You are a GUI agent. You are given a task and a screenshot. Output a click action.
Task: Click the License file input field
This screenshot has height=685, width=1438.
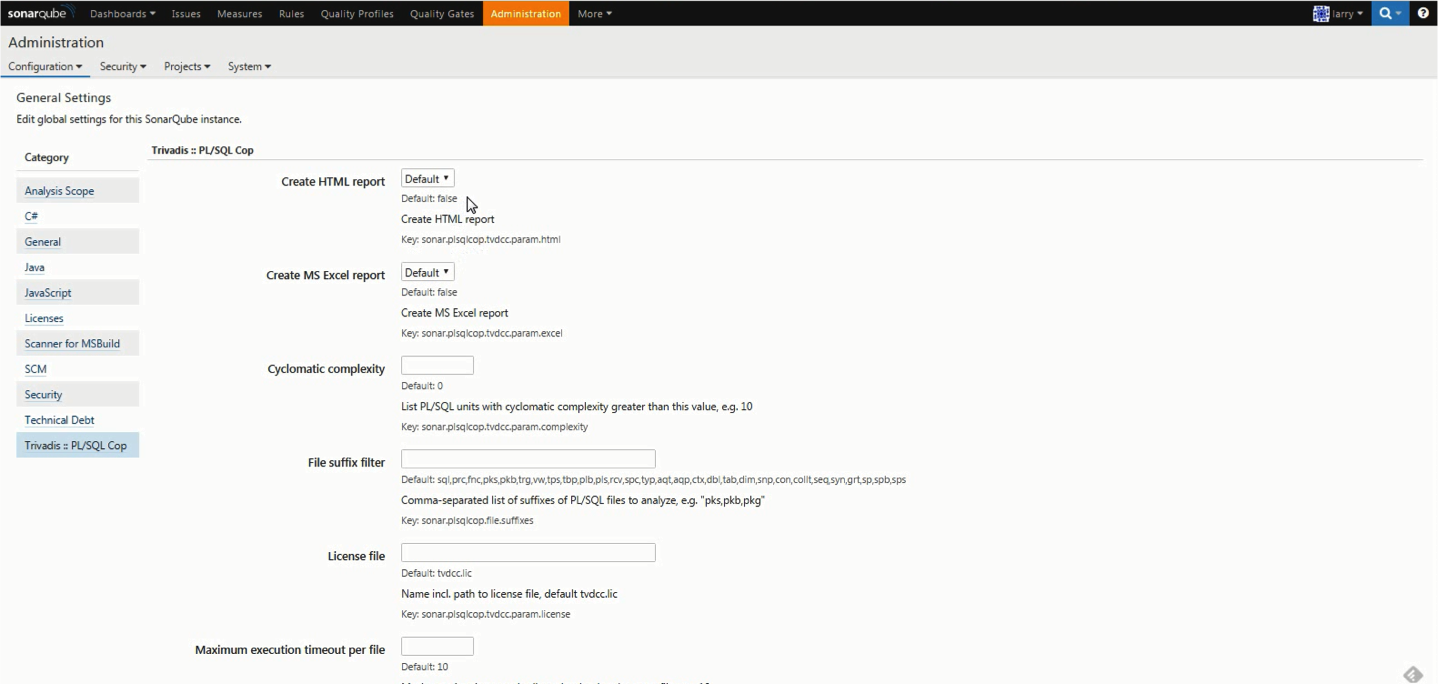(x=528, y=553)
